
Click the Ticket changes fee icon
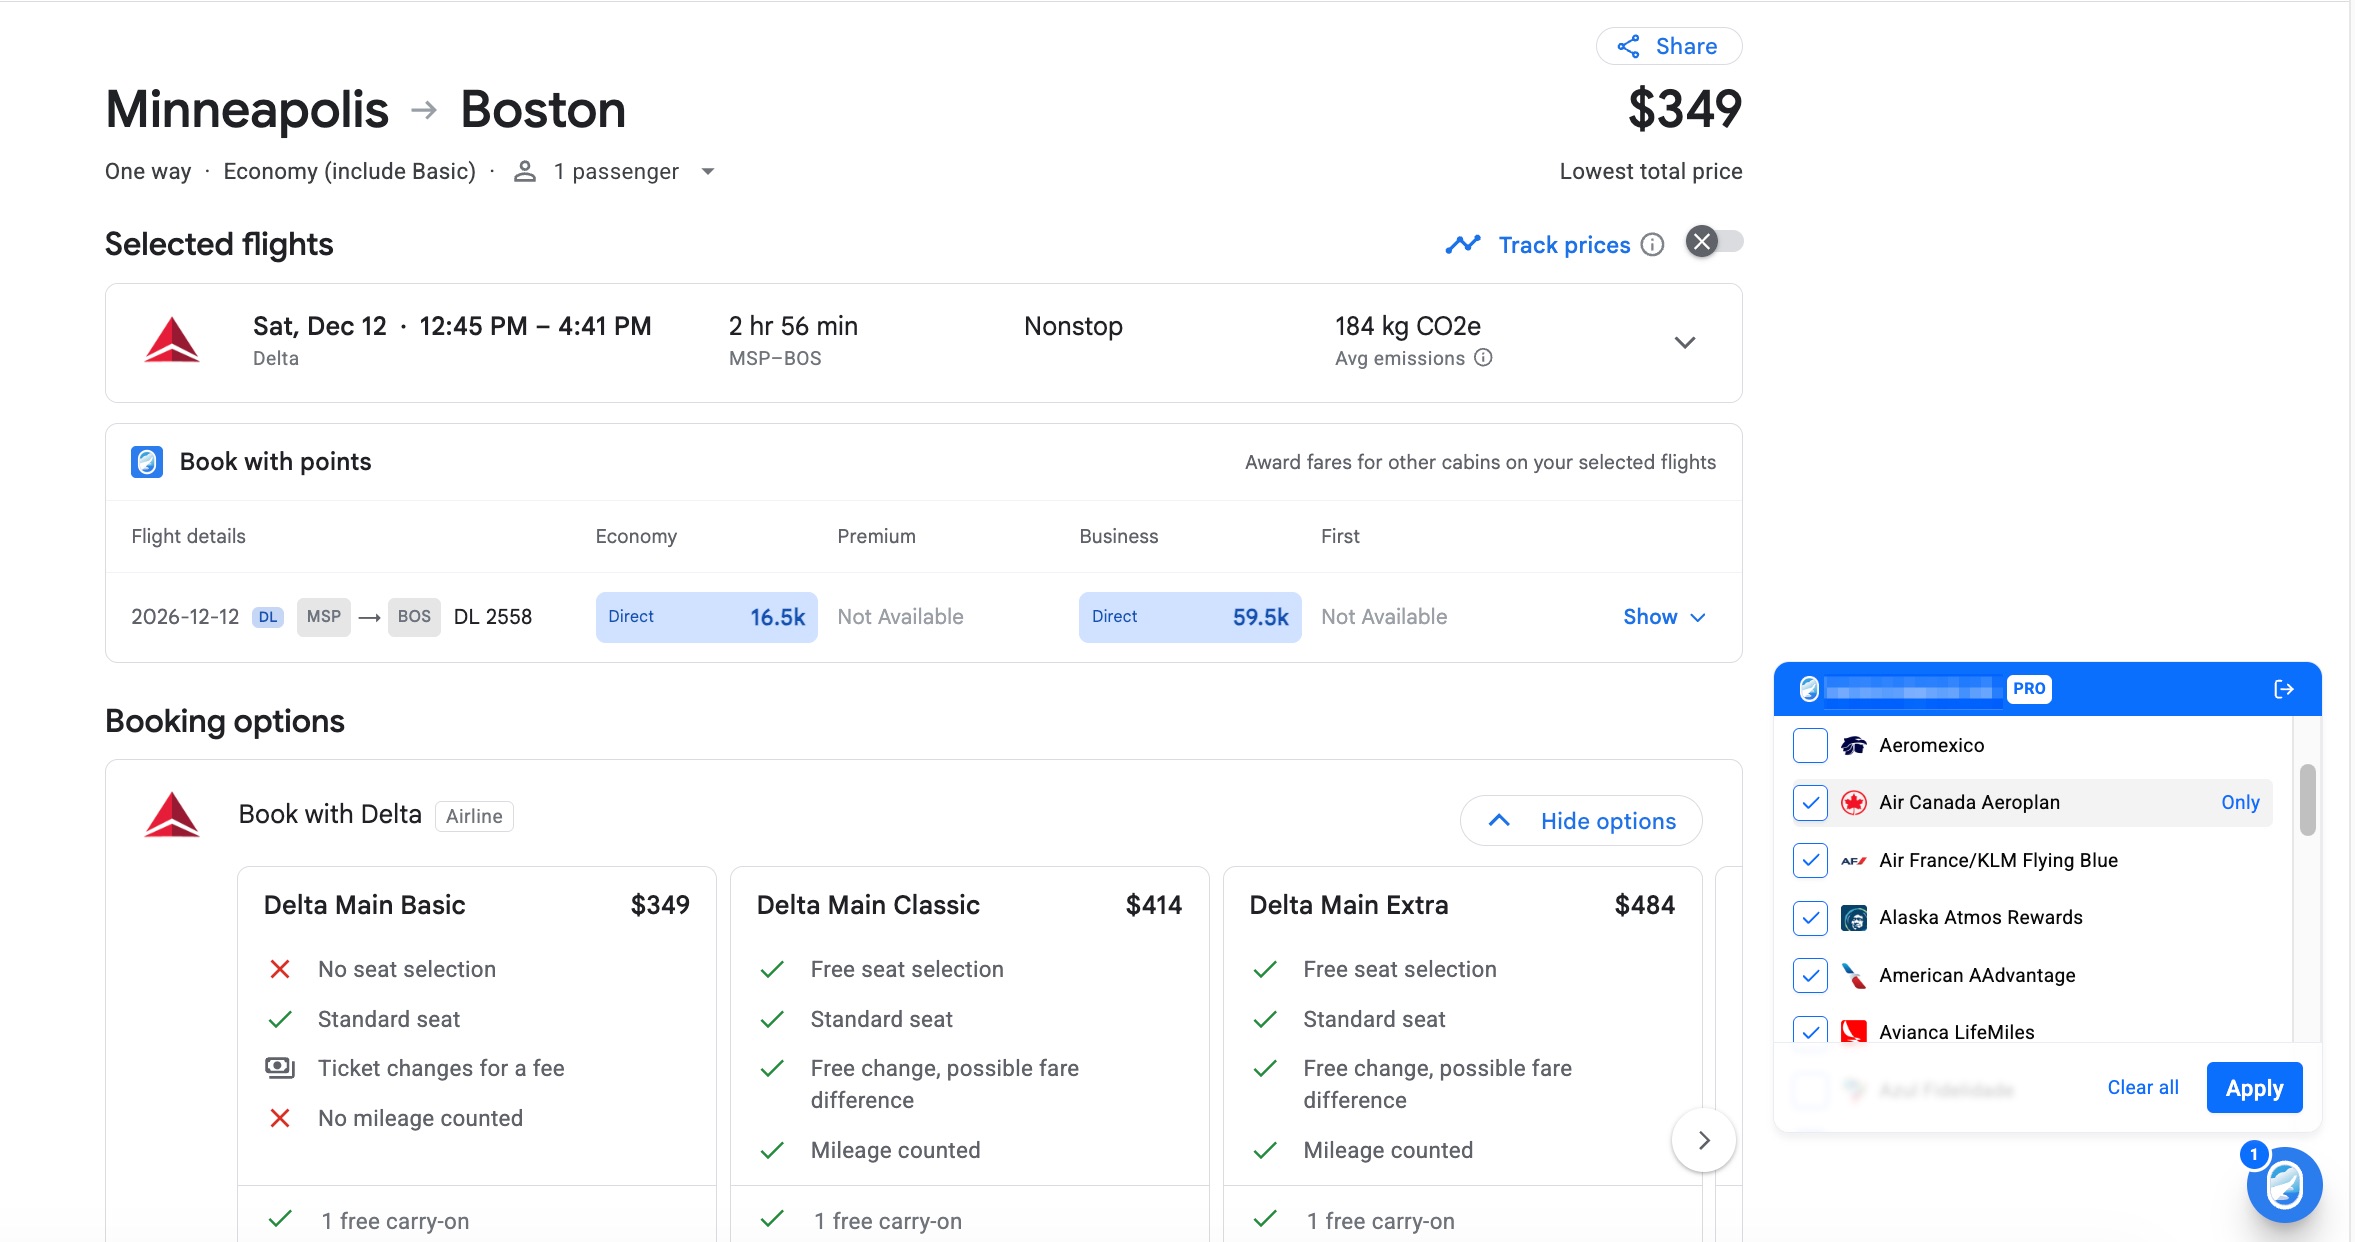[280, 1068]
